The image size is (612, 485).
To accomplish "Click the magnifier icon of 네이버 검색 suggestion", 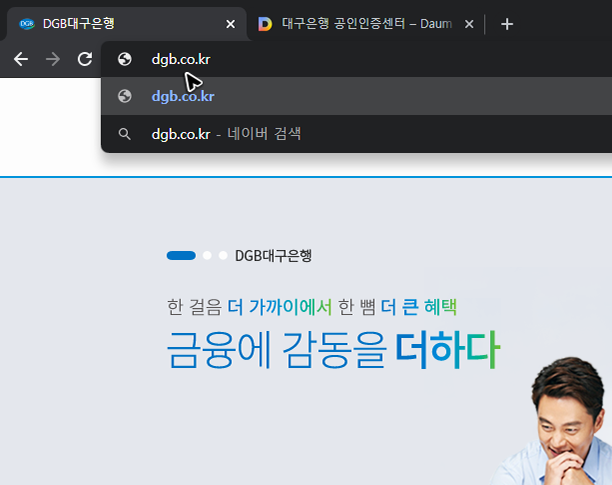I will pos(125,134).
